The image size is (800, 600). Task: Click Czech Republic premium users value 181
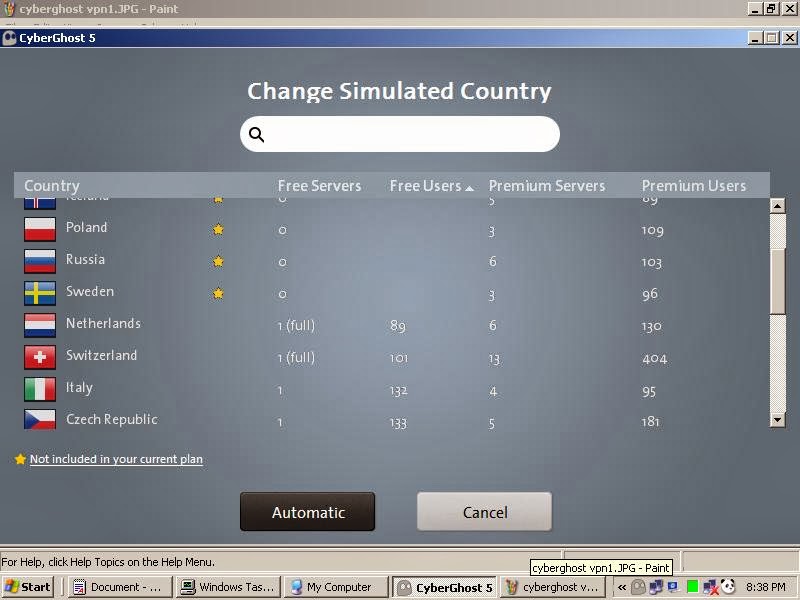pyautogui.click(x=651, y=422)
